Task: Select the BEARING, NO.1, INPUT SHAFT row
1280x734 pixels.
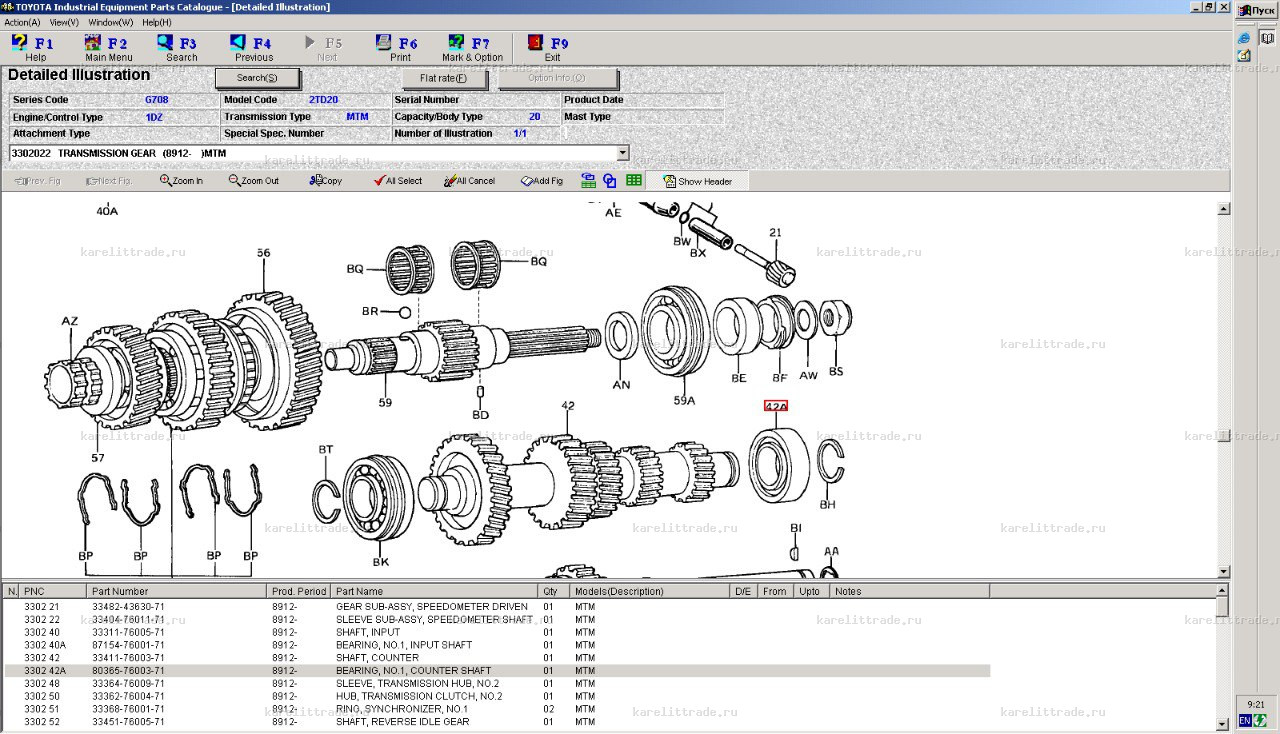Action: click(498, 645)
